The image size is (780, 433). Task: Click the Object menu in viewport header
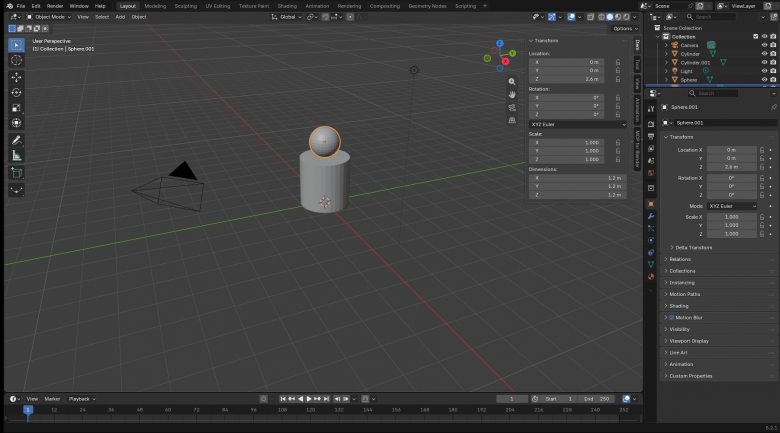click(139, 17)
